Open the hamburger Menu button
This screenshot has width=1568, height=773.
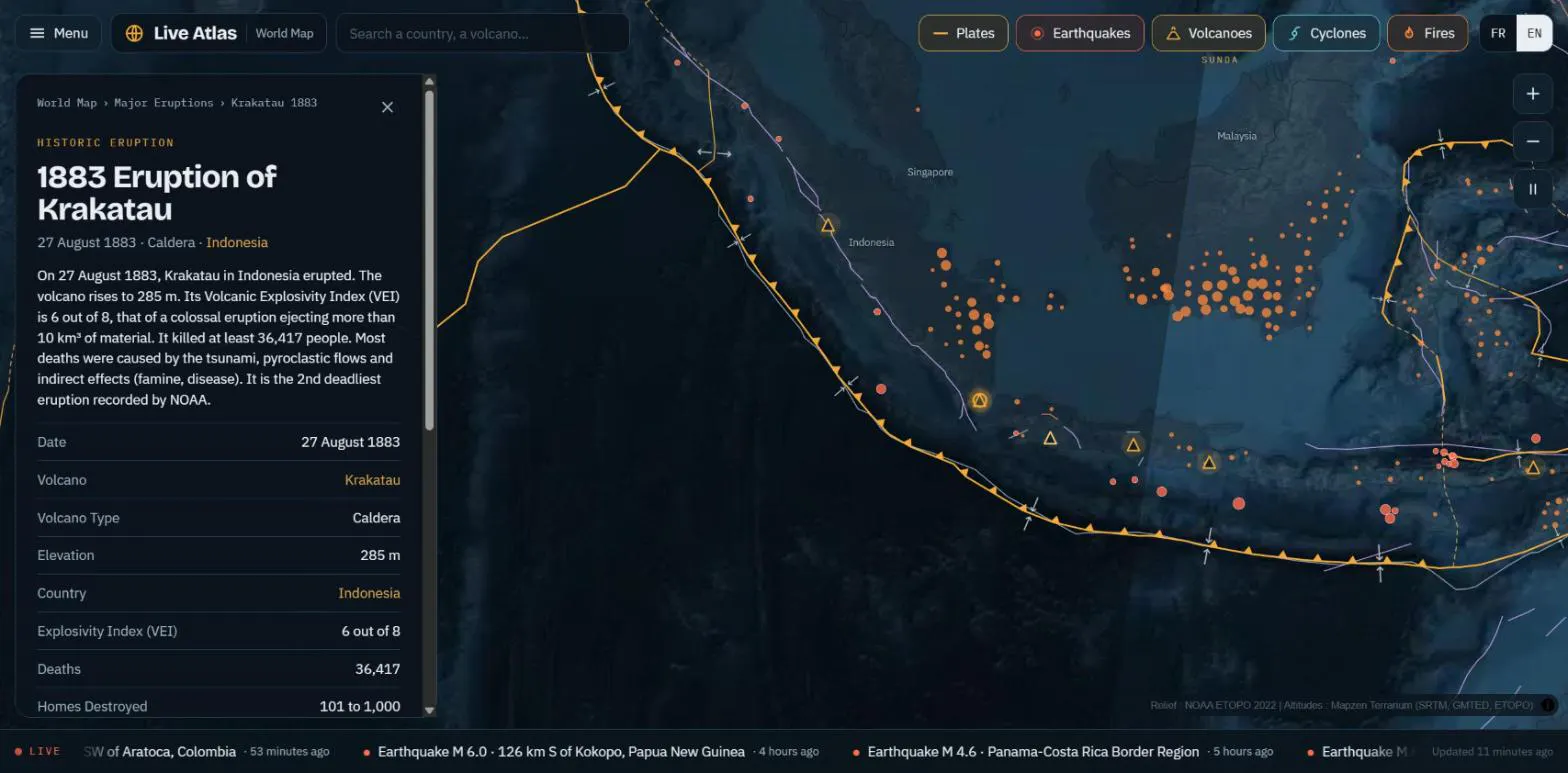(58, 33)
